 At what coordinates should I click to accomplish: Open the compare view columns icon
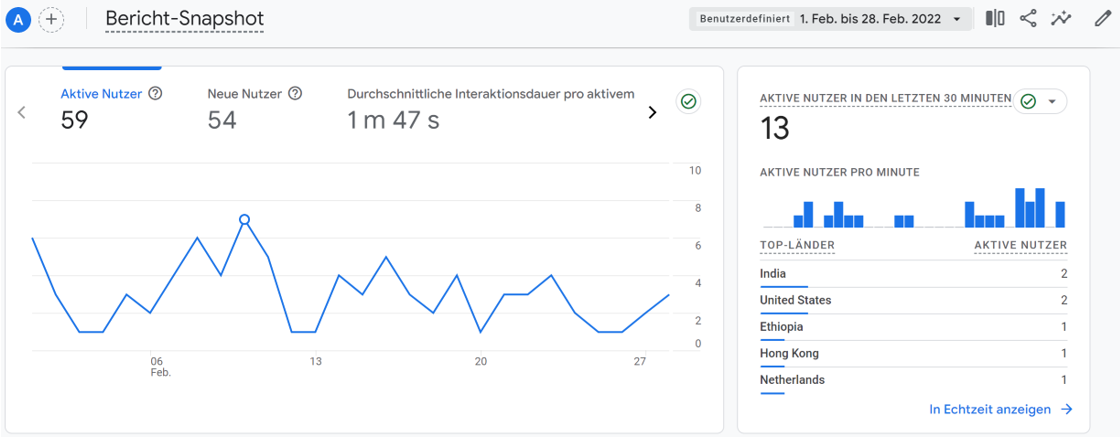coord(995,19)
